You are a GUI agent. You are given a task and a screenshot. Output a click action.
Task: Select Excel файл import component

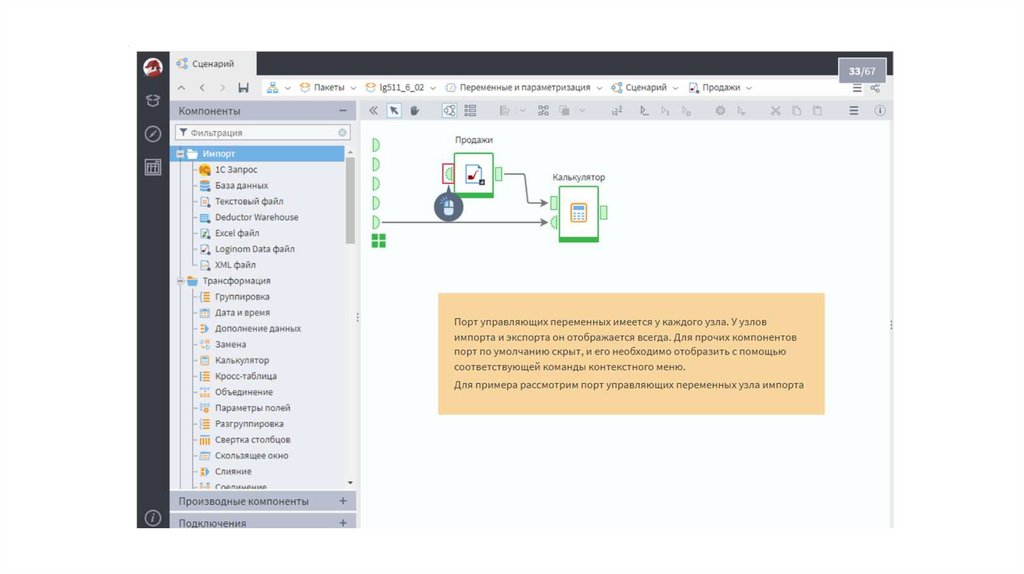[x=236, y=233]
